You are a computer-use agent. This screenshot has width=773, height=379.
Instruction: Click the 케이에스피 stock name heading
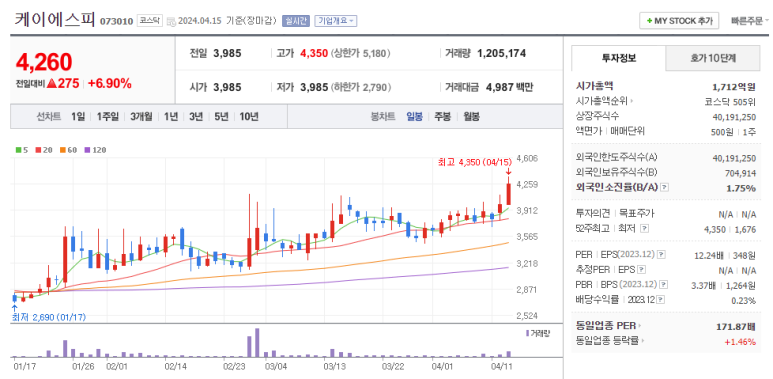click(x=55, y=20)
